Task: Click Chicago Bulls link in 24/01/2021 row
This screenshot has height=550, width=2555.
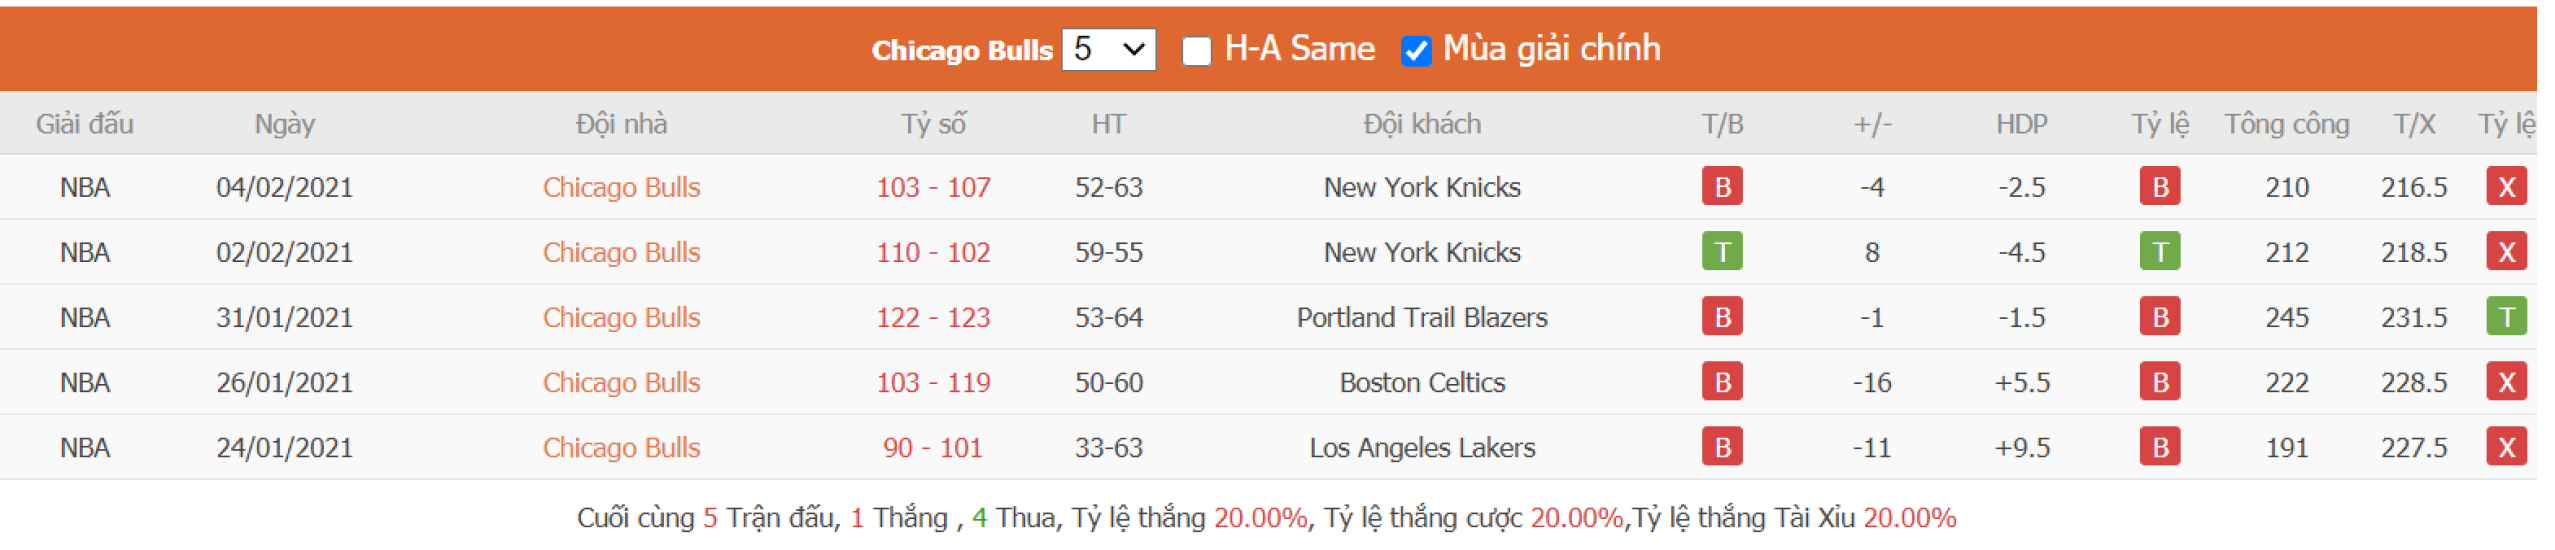Action: point(621,447)
